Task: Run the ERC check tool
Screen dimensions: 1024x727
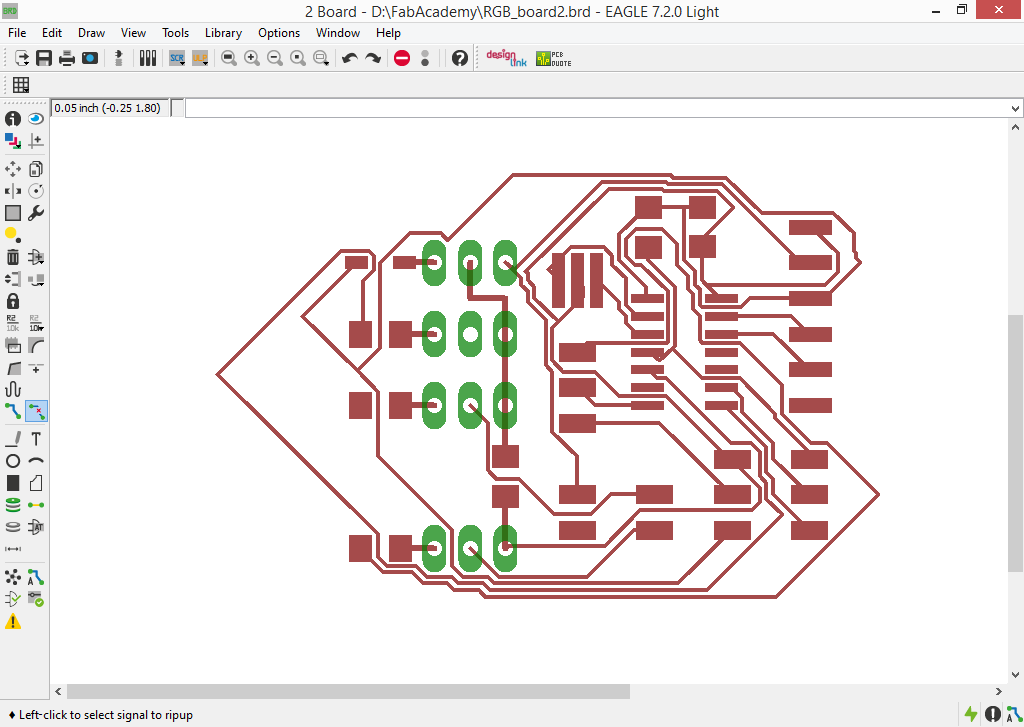Action: pos(12,599)
